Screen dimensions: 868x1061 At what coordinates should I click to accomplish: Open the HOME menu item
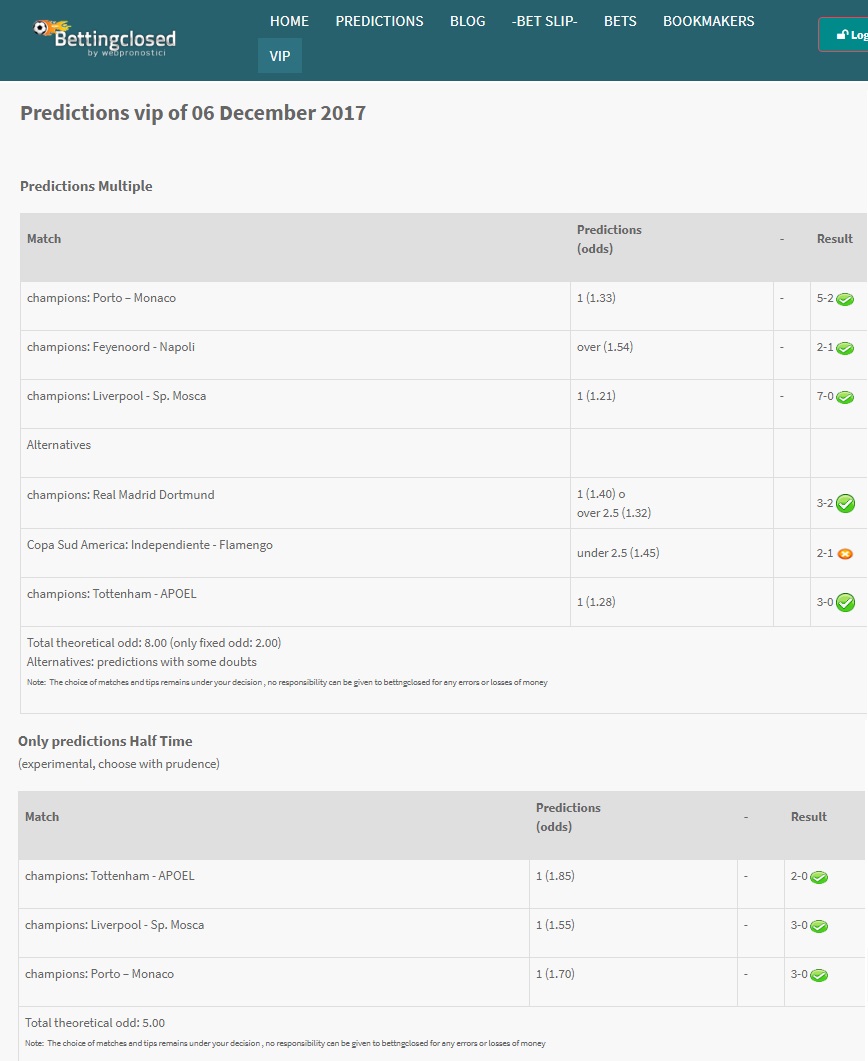point(289,21)
